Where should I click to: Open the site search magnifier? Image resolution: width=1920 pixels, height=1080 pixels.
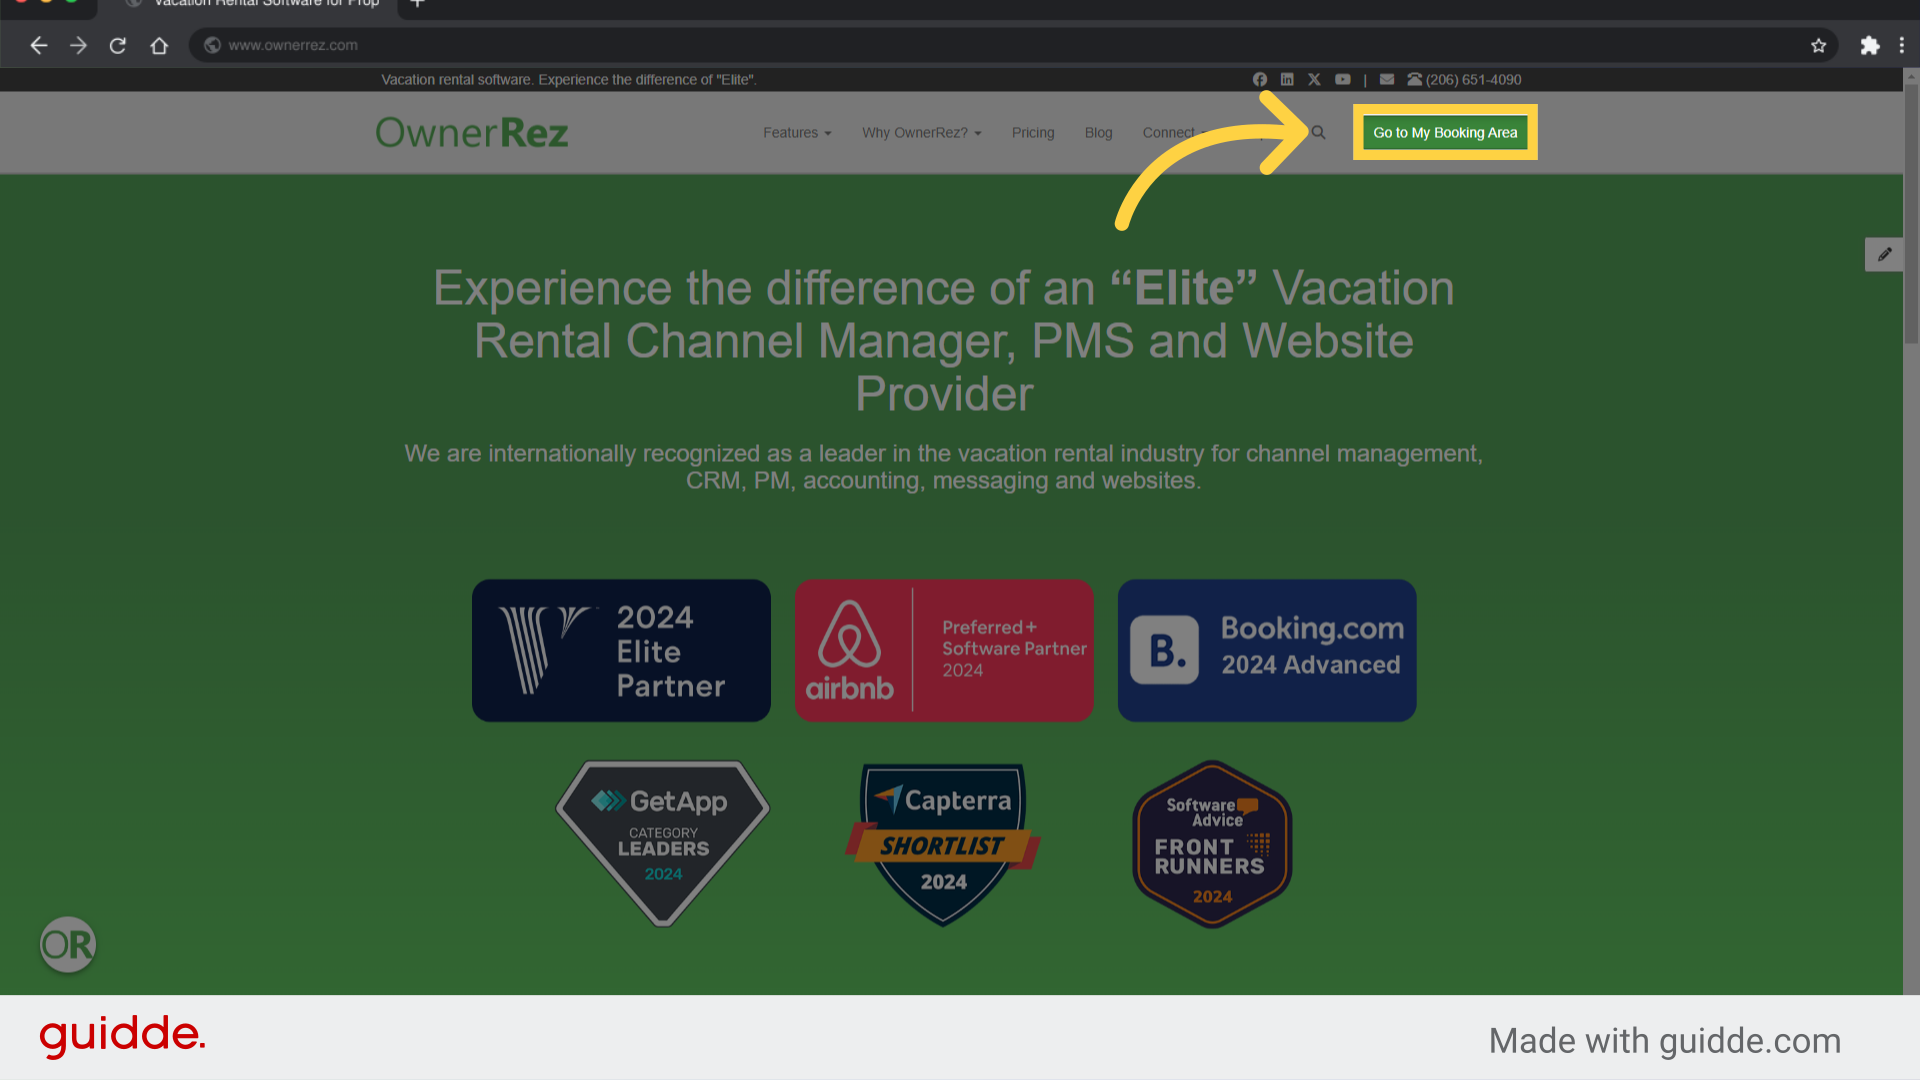point(1319,132)
